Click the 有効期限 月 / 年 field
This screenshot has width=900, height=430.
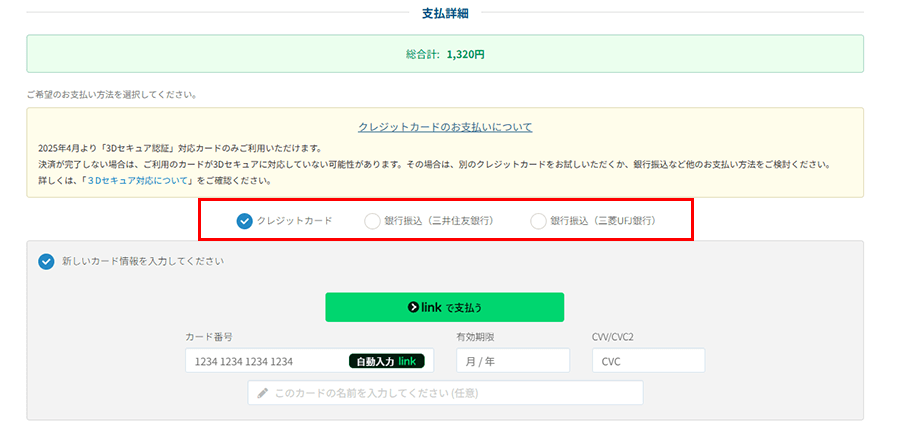point(512,361)
